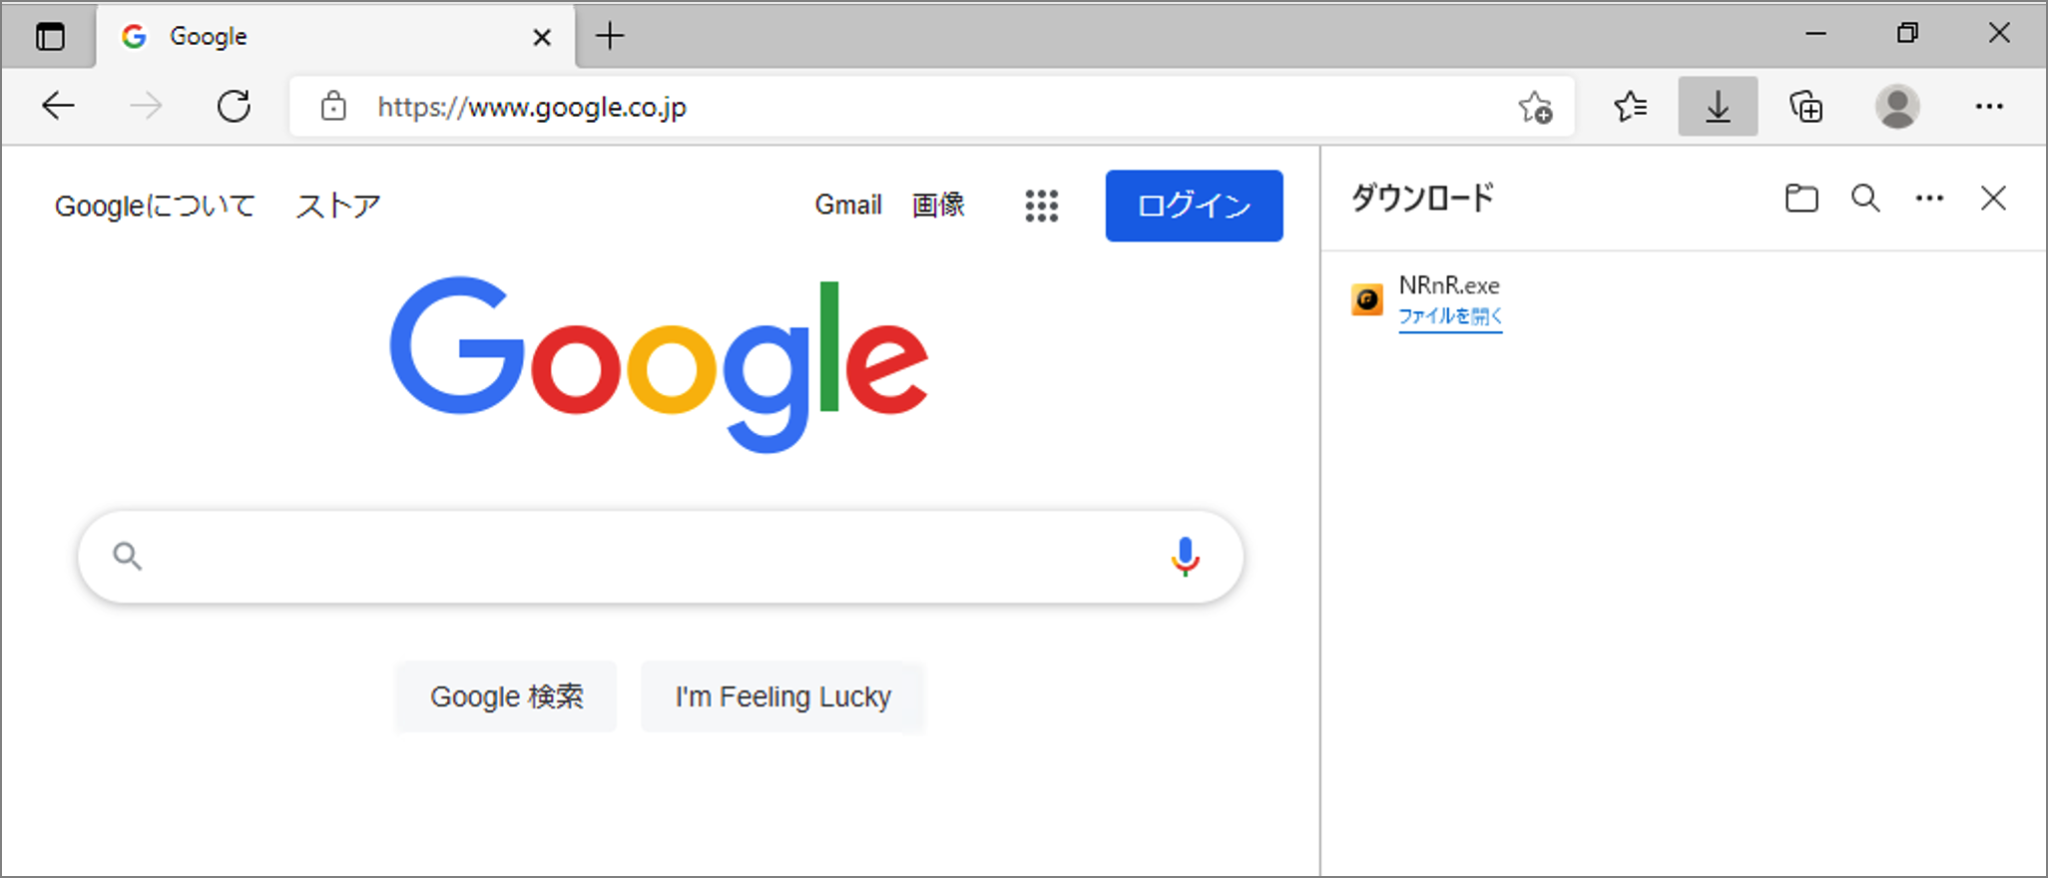Open a new browser tab

tap(610, 37)
